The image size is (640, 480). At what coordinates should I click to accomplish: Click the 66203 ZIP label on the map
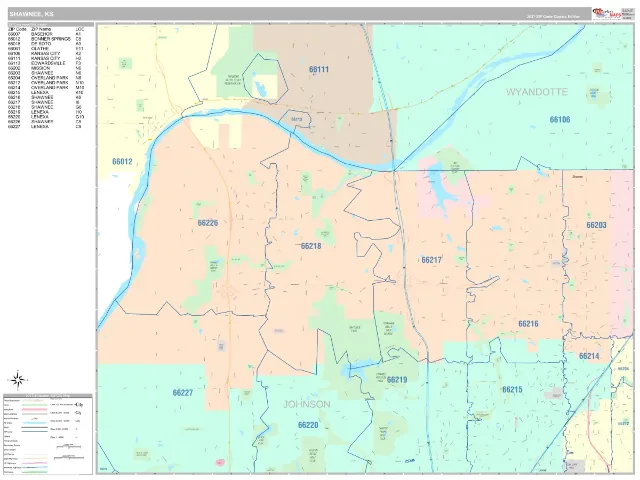click(x=596, y=225)
